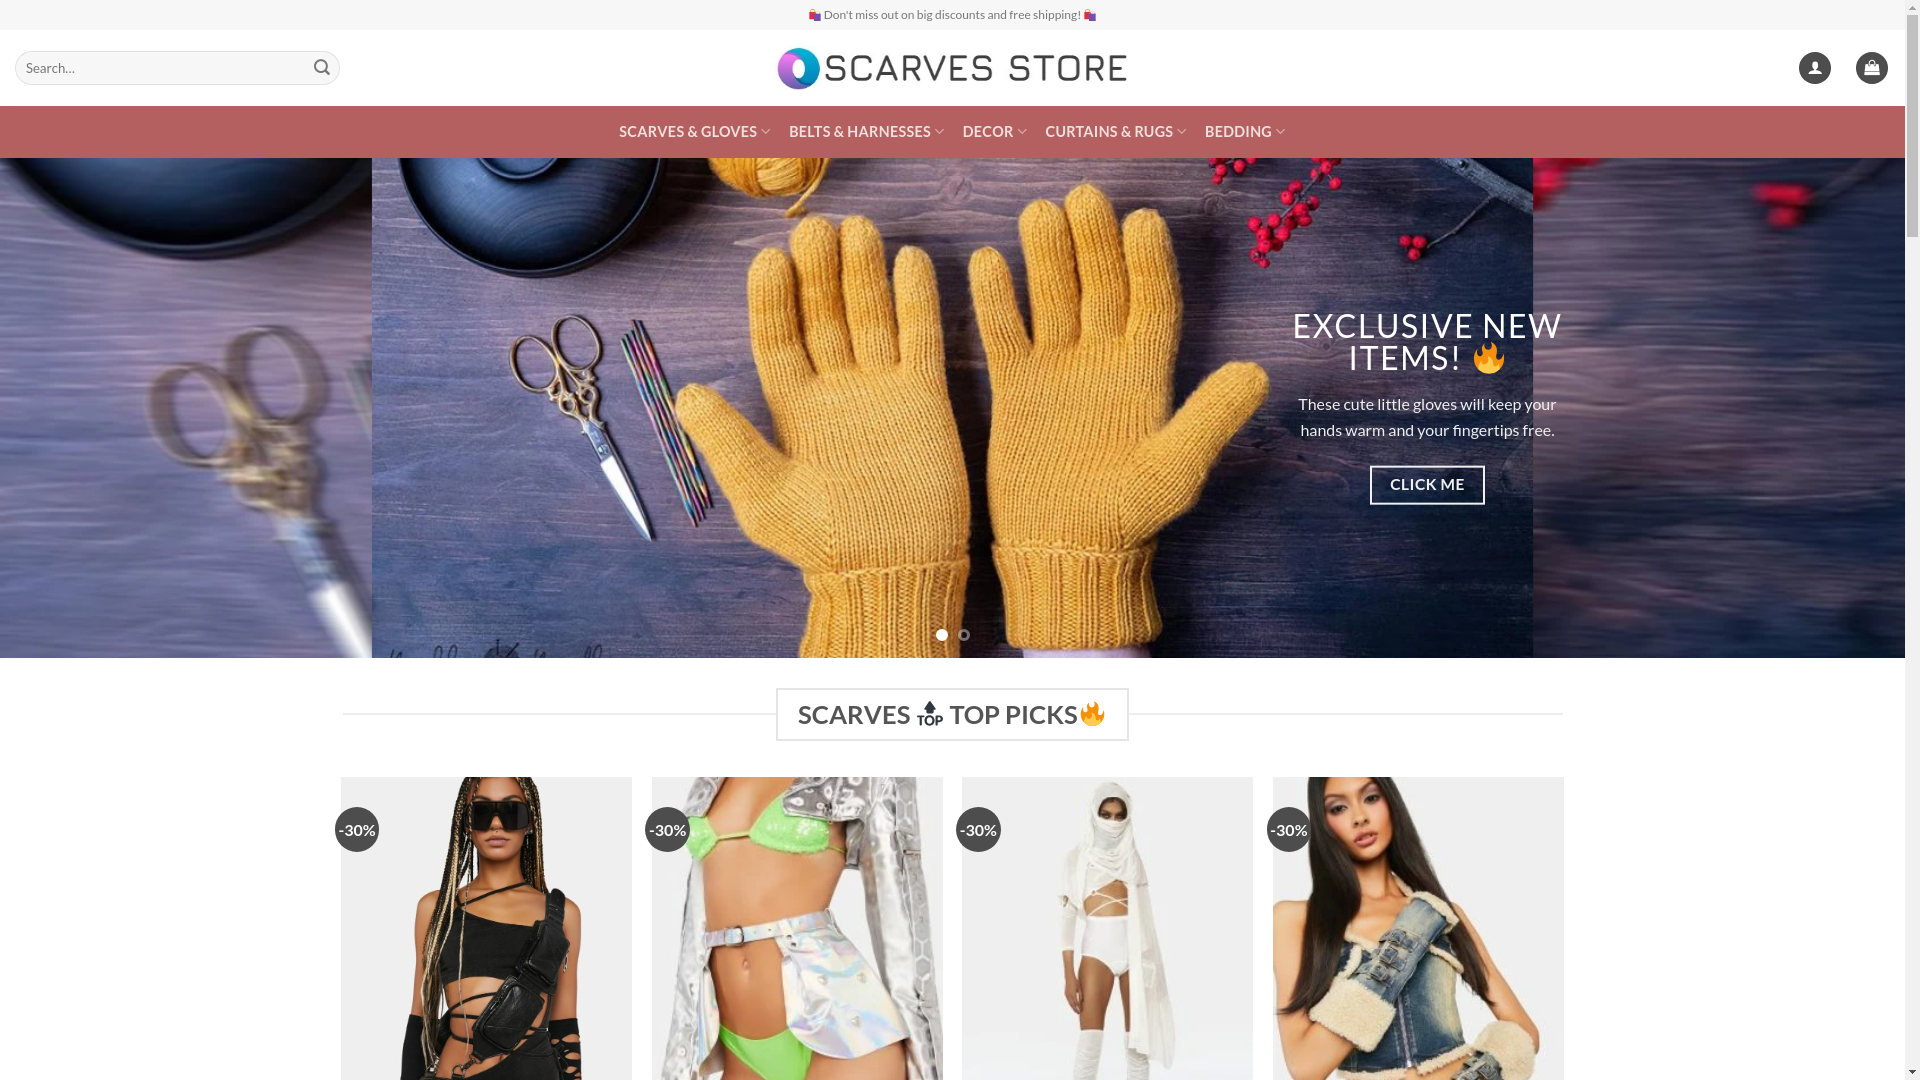Click the Scarves Store logo
Image resolution: width=1920 pixels, height=1080 pixels.
952,68
